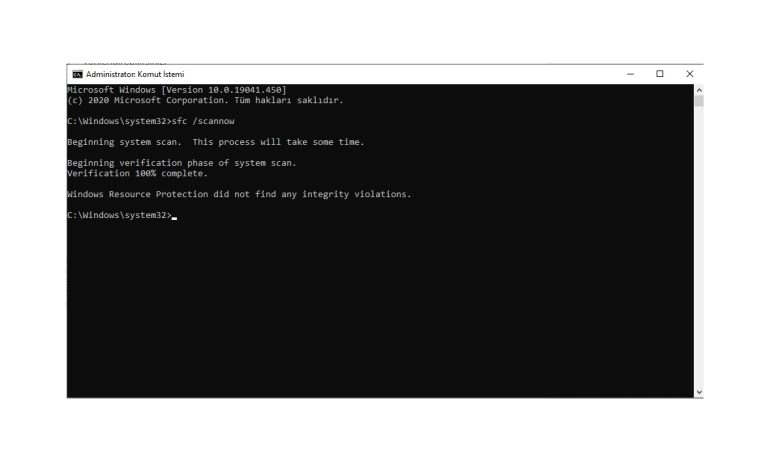Click the 'sfc /scannow' command text
Screen dimensions: 780x470
tap(203, 121)
